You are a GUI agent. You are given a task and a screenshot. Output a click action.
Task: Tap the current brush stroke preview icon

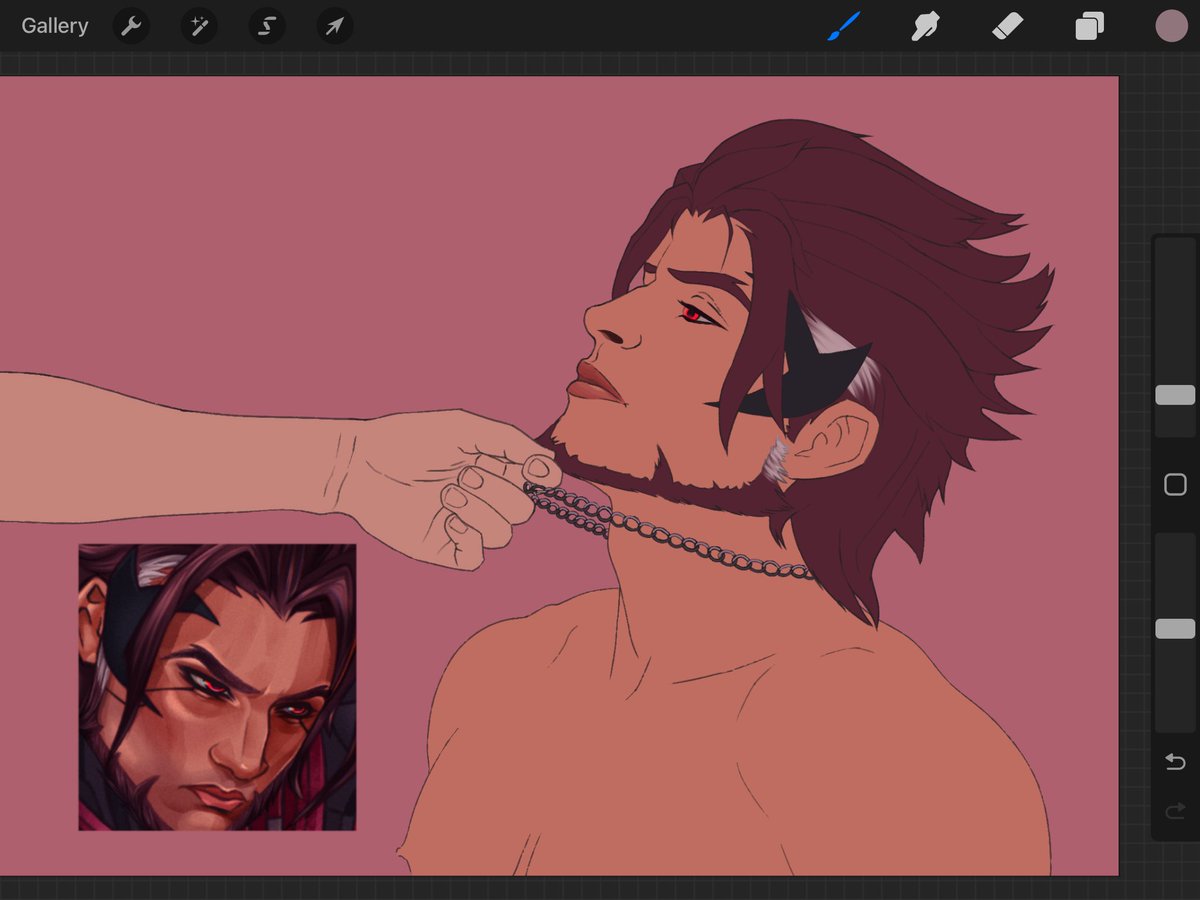(x=843, y=26)
